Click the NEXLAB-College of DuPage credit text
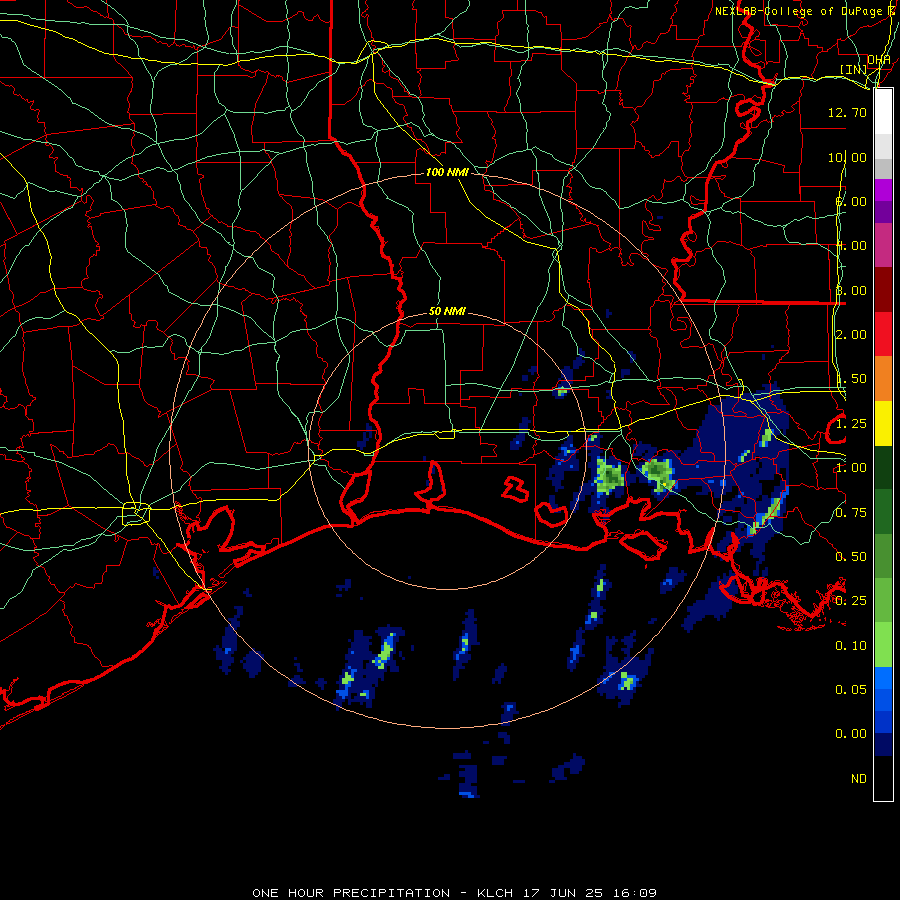This screenshot has width=900, height=900. 800,11
